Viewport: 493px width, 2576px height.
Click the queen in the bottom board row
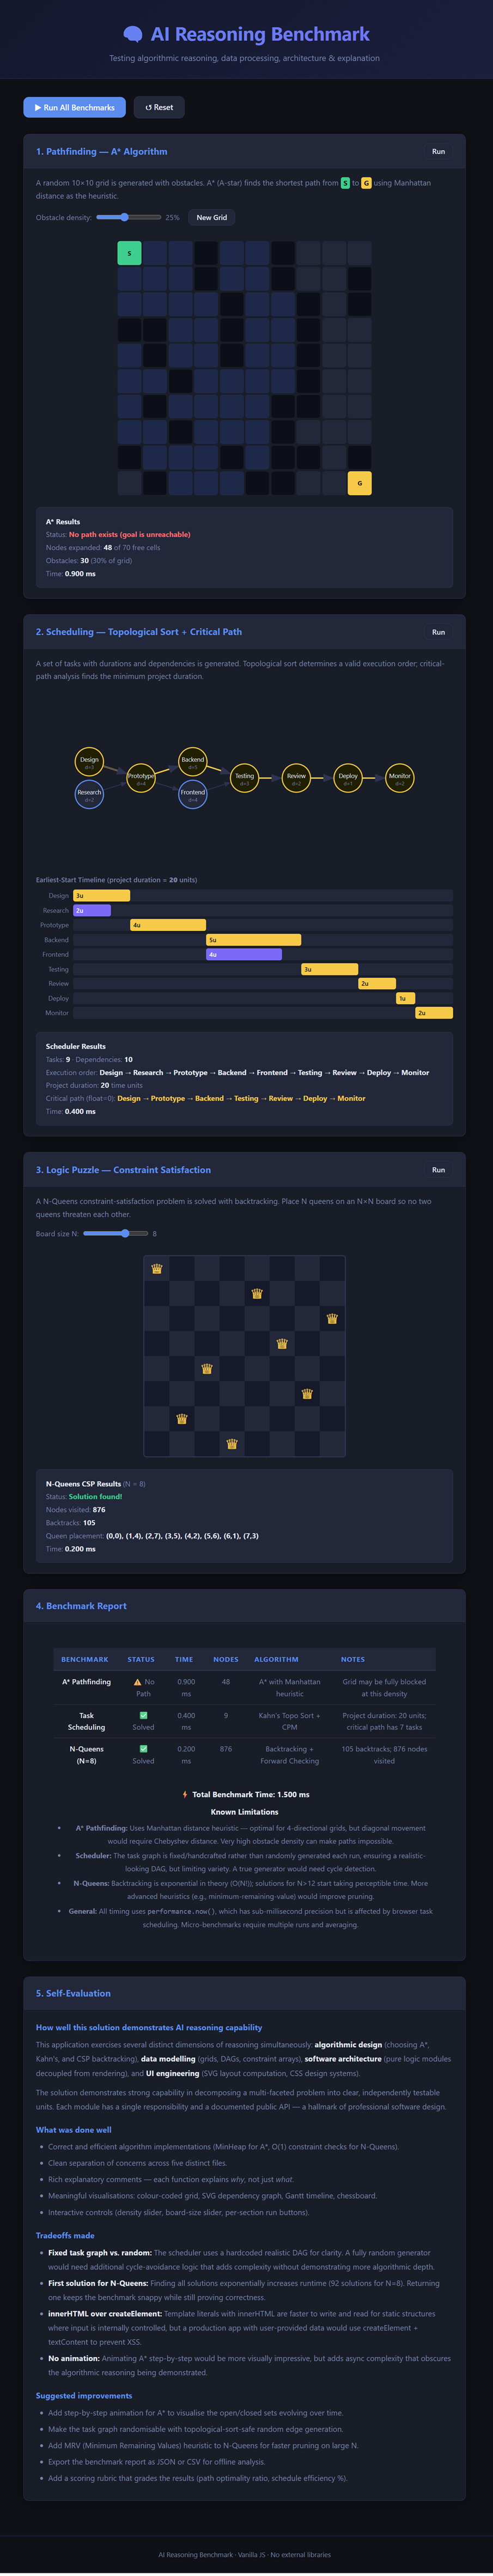pyautogui.click(x=232, y=1444)
